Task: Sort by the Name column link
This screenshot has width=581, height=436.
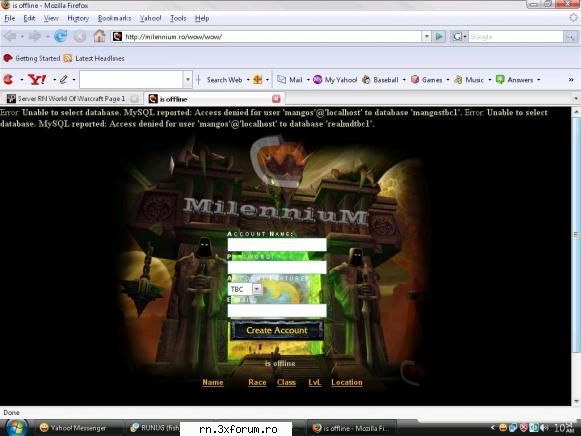Action: coord(213,382)
